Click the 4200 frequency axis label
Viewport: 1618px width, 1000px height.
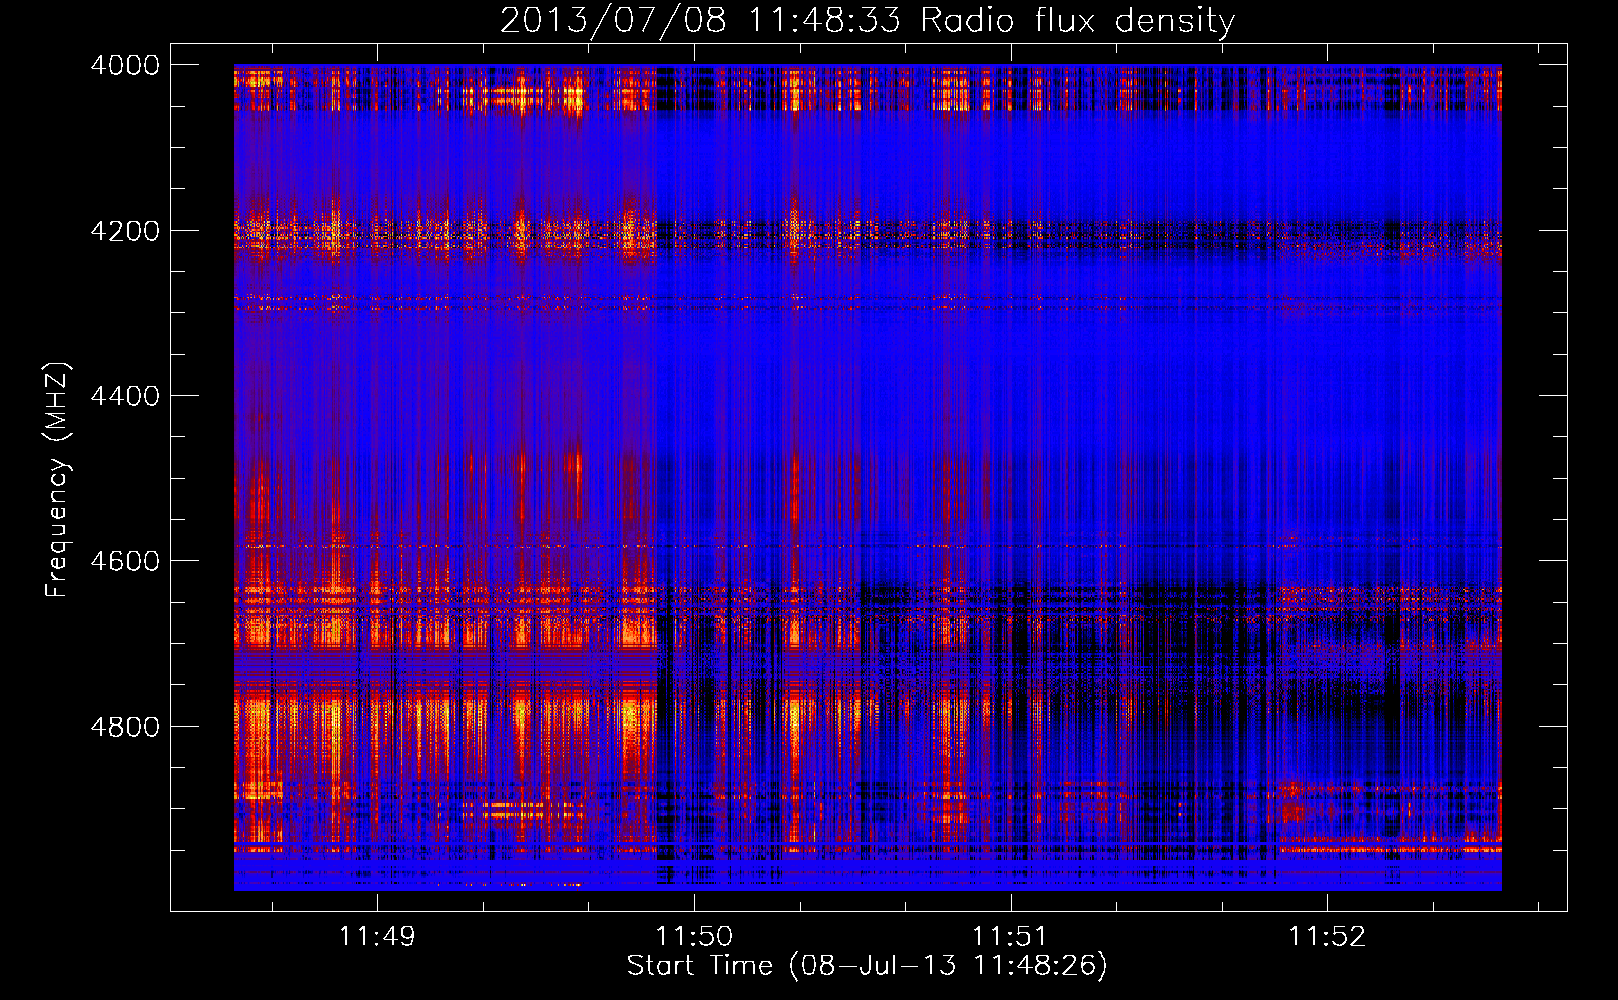coord(125,231)
